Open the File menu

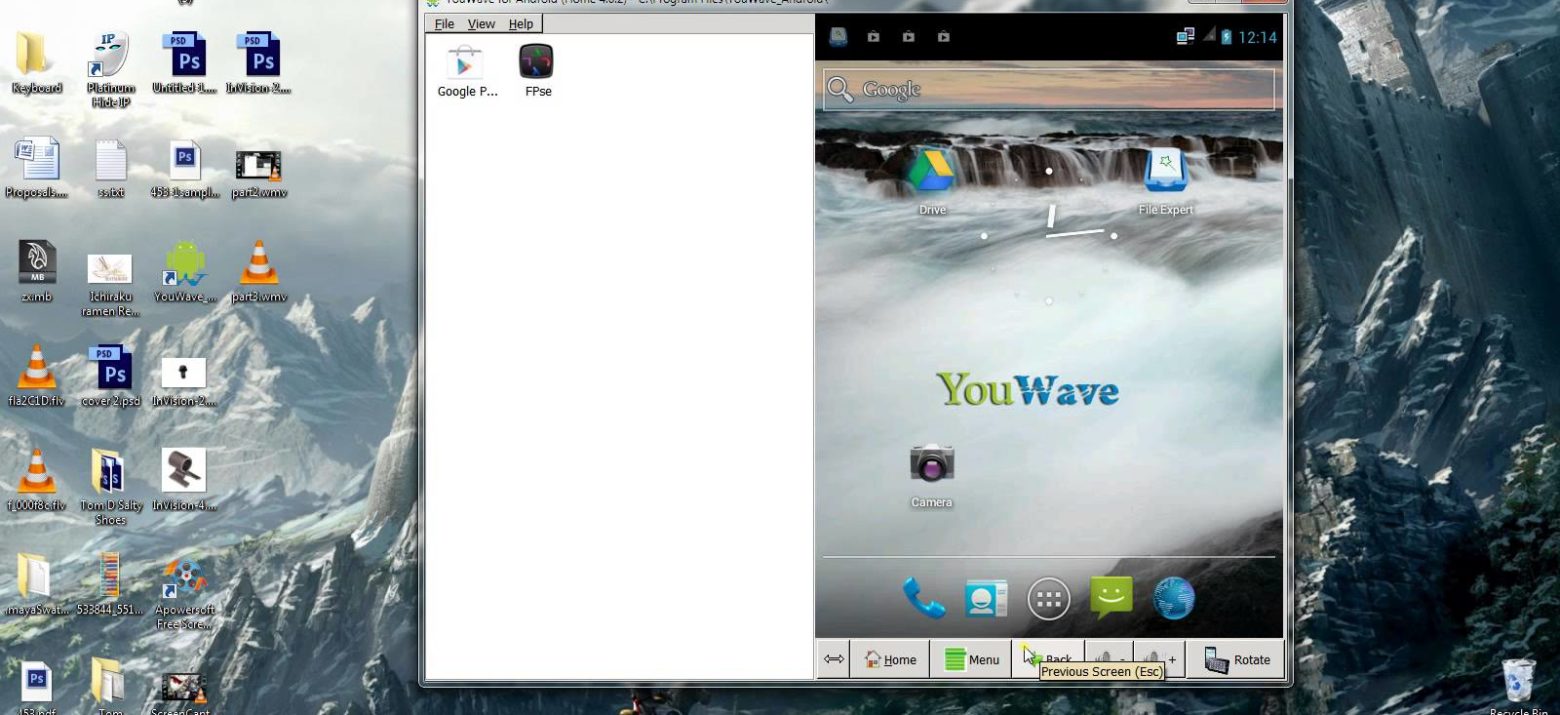444,24
